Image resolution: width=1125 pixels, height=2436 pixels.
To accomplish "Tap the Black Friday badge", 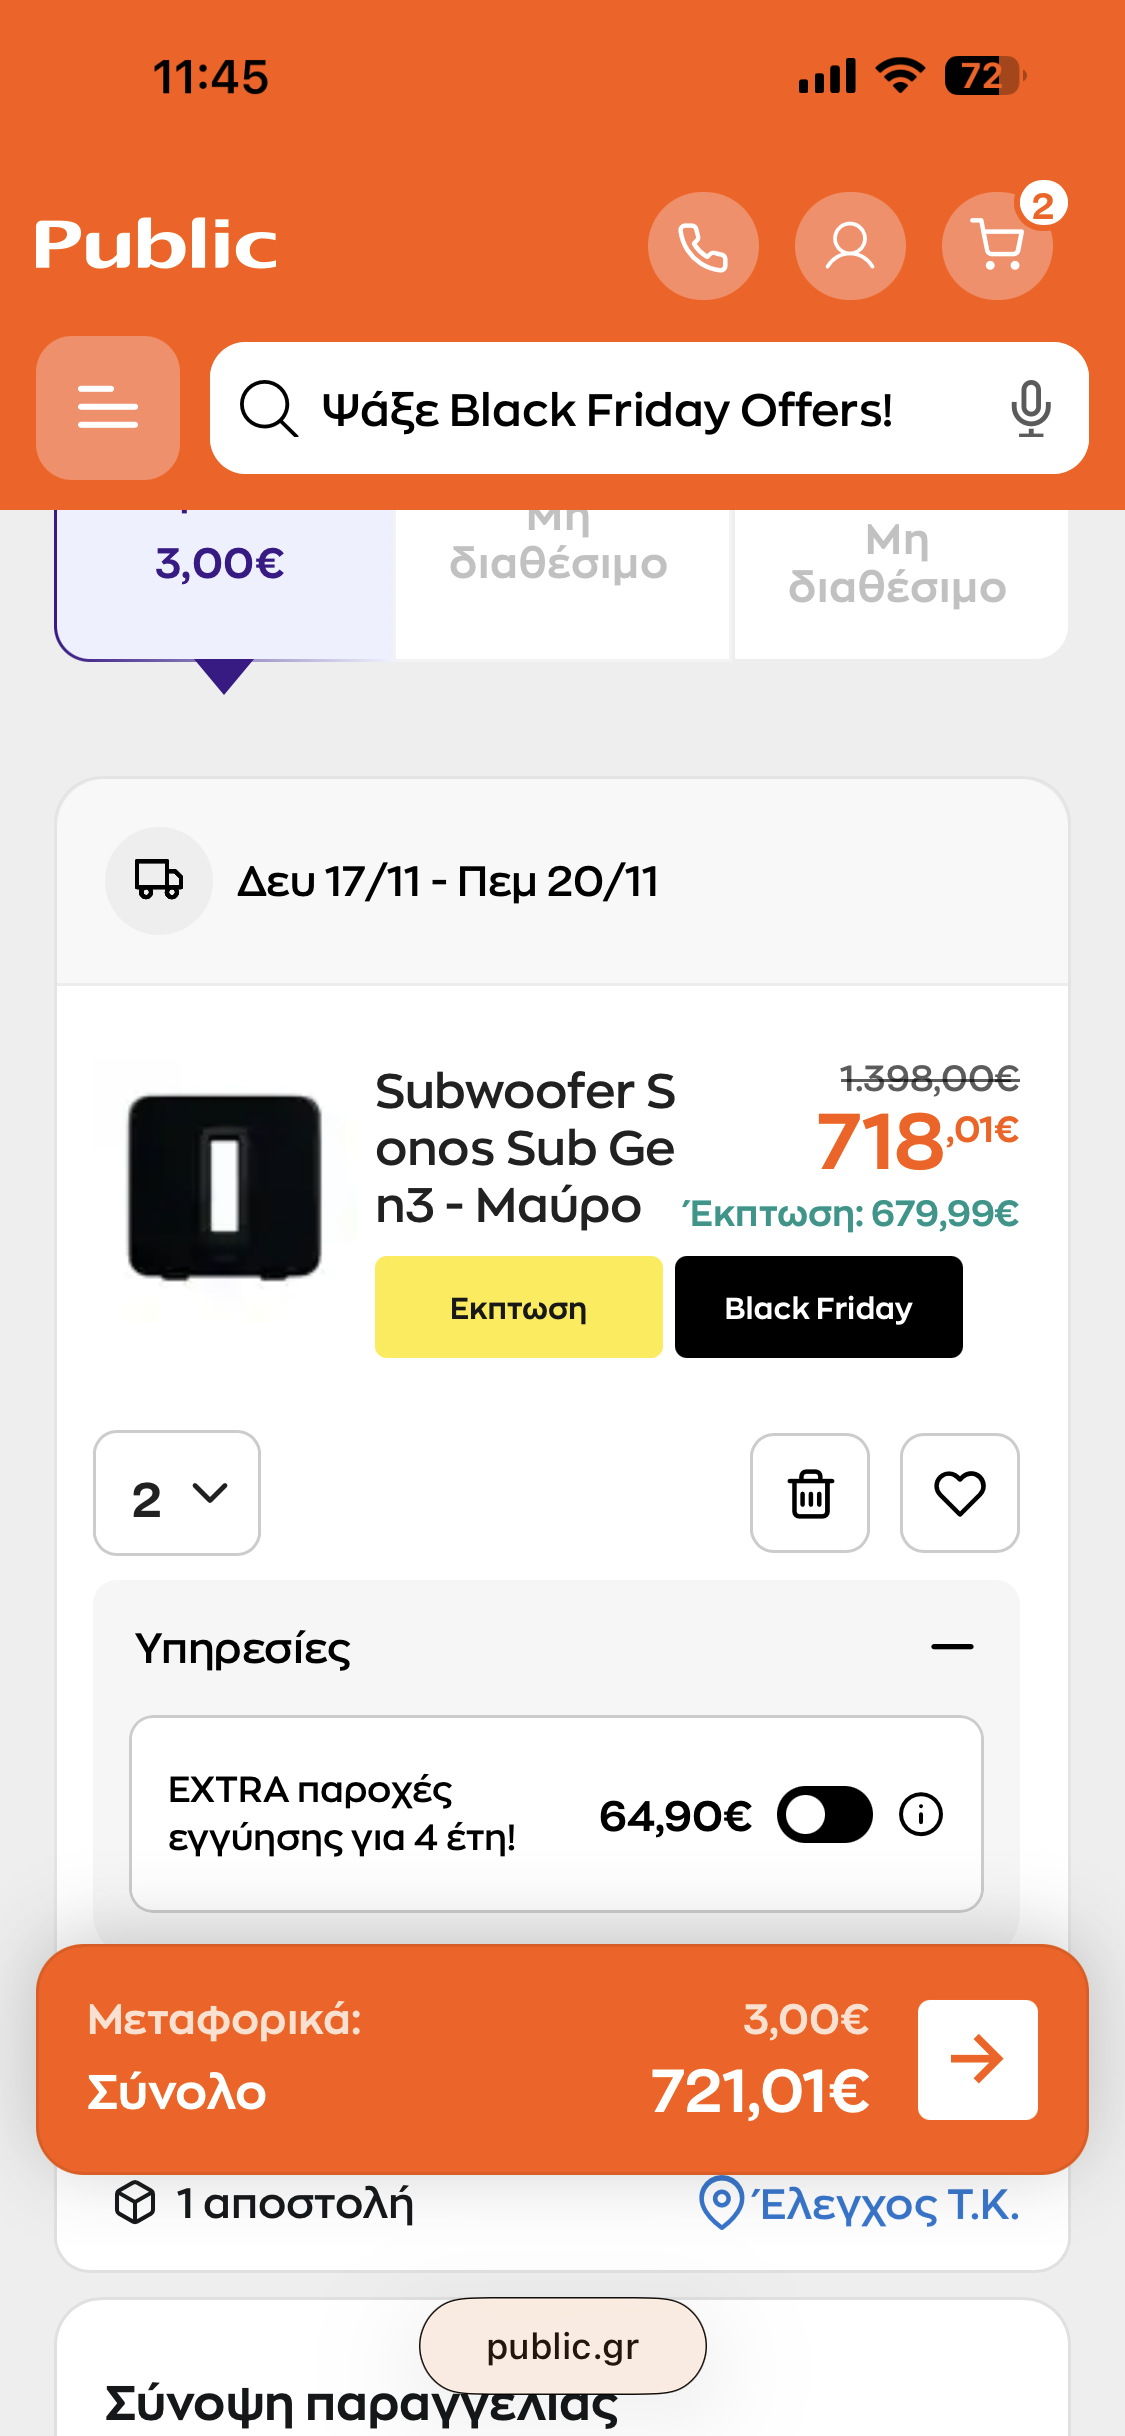I will 818,1307.
